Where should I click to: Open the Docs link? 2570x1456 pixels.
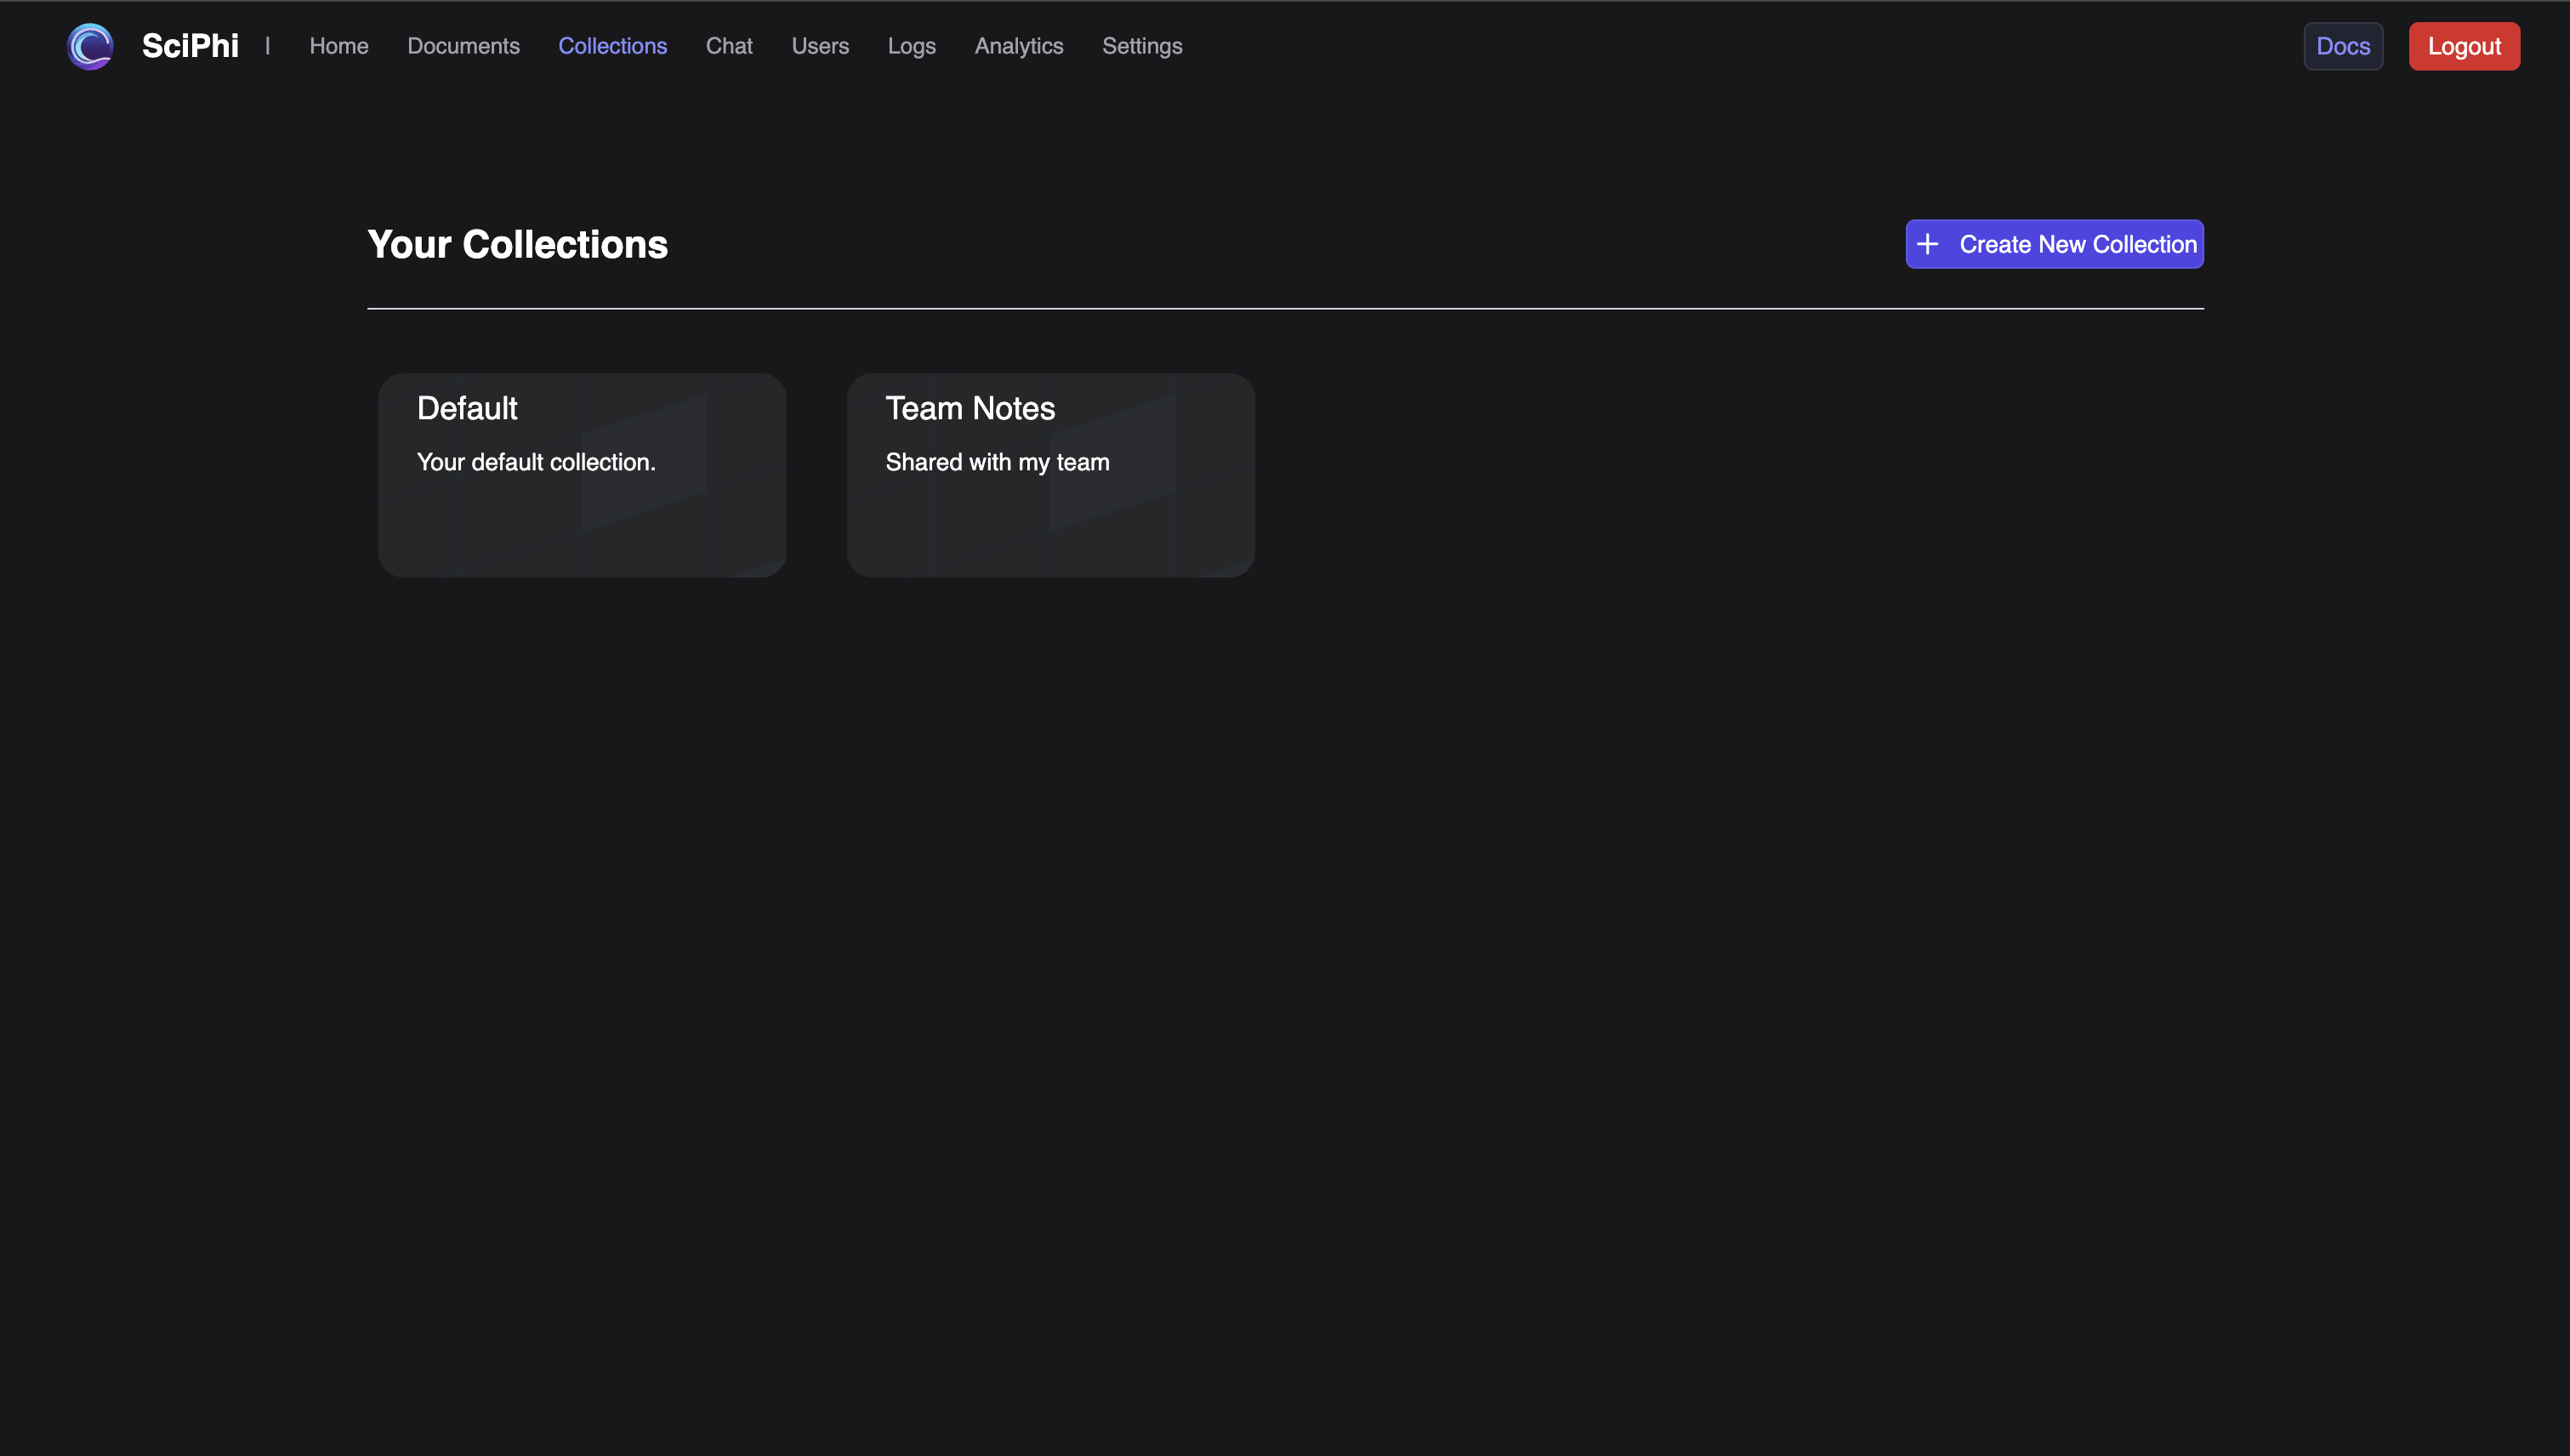[x=2343, y=46]
